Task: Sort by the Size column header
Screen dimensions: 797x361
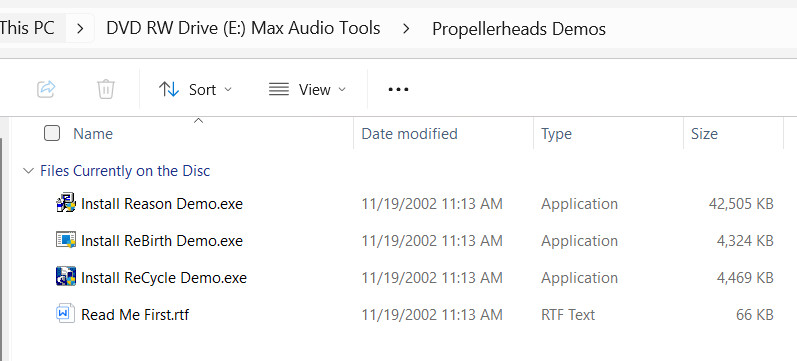Action: [704, 134]
